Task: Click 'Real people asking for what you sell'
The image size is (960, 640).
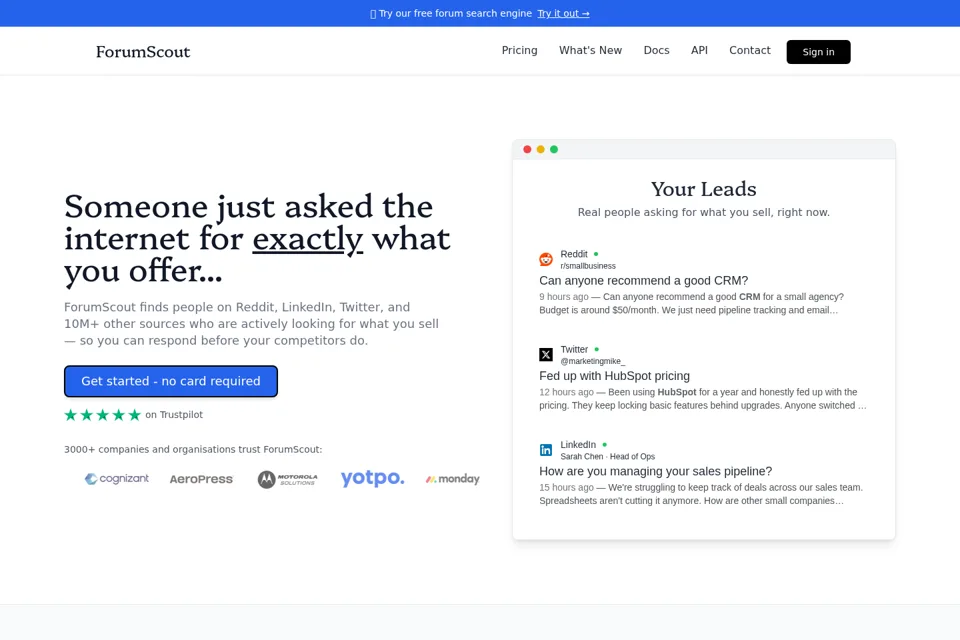Action: [675, 213]
